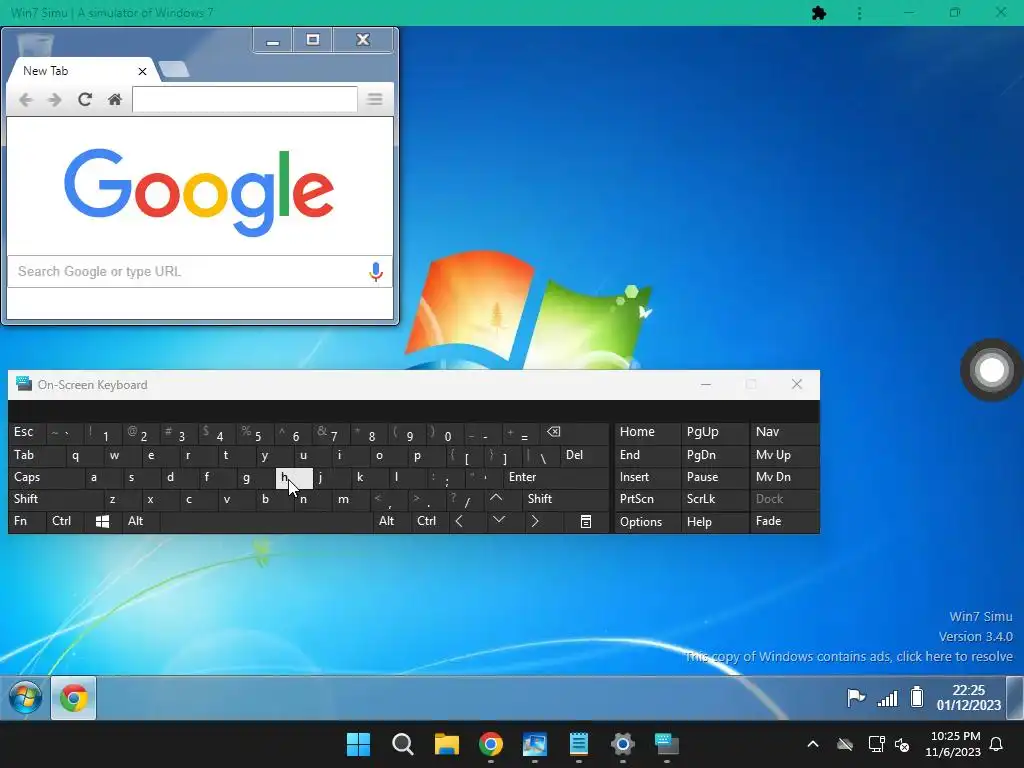Viewport: 1024px width, 768px height.
Task: Click the Options key
Action: pos(648,522)
